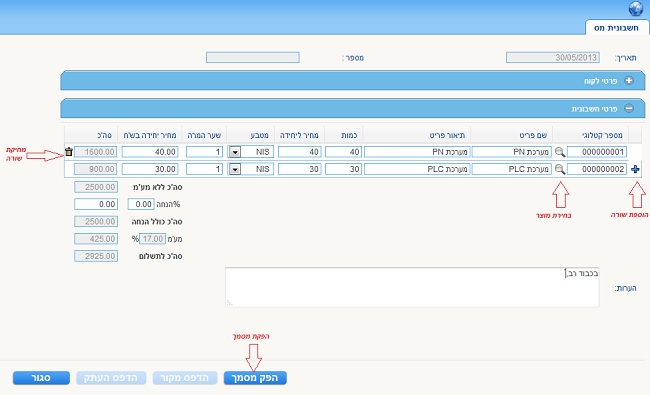Screen dimensions: 650x395
Task: Click total to pay field 2925.00
Action: (96, 256)
